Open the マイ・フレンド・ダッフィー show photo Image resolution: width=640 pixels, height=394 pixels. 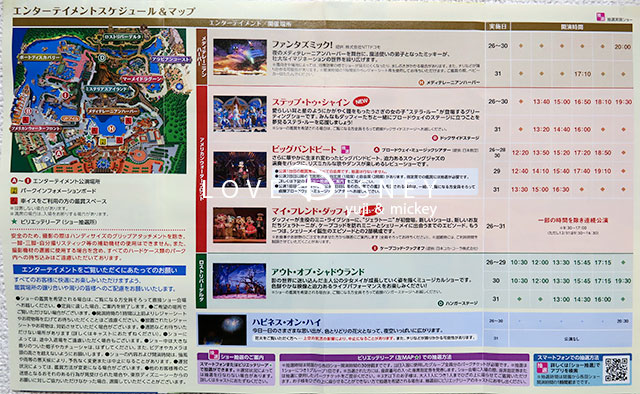coord(240,225)
